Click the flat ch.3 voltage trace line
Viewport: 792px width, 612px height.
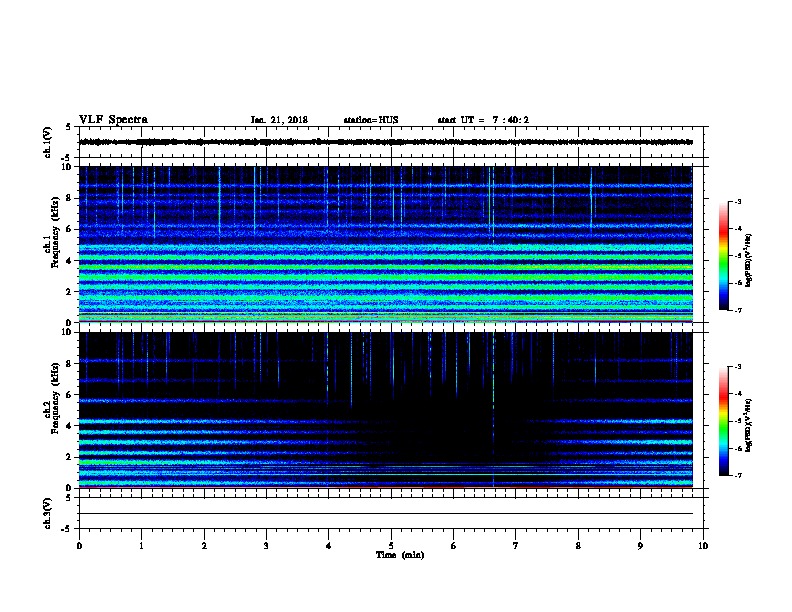click(x=386, y=514)
